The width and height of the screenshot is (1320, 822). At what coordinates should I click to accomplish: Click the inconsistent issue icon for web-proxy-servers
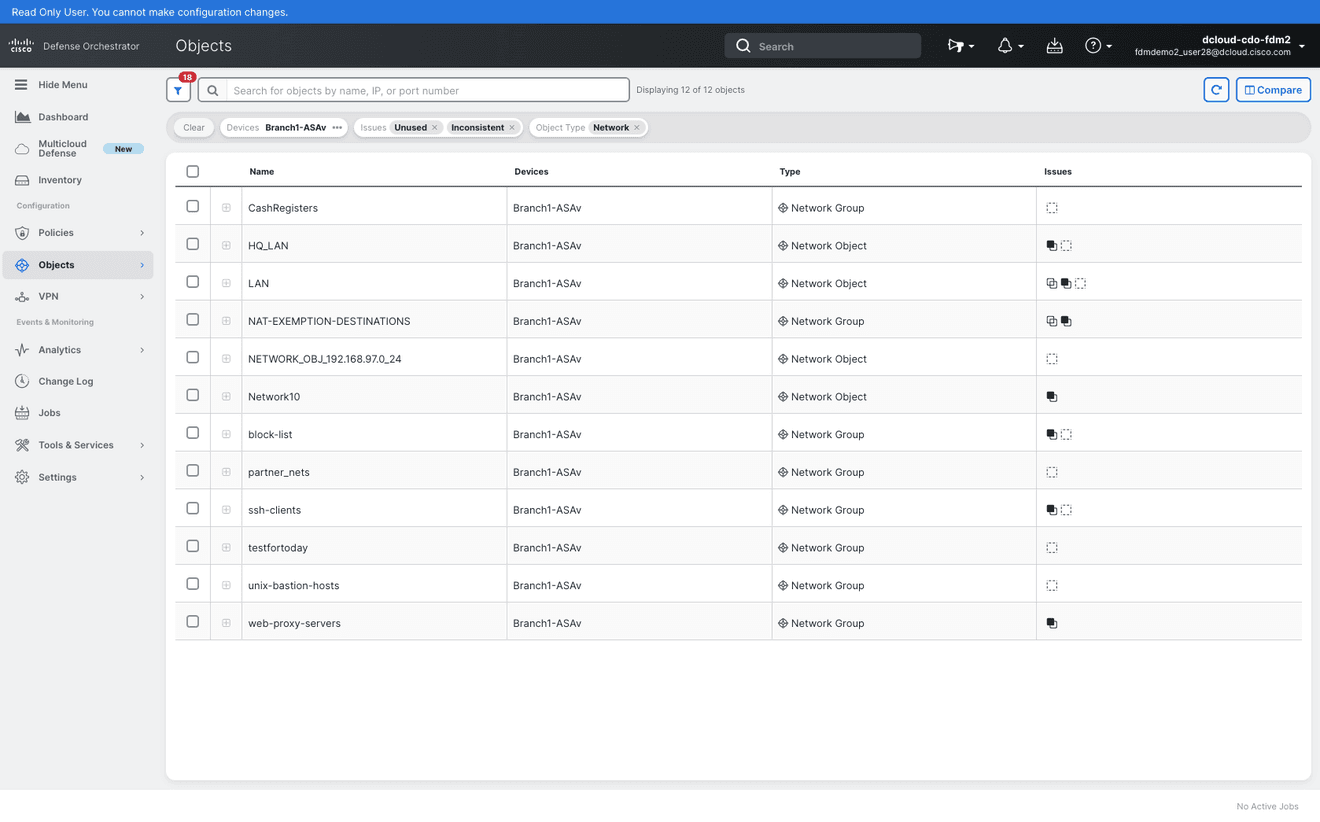tap(1052, 623)
